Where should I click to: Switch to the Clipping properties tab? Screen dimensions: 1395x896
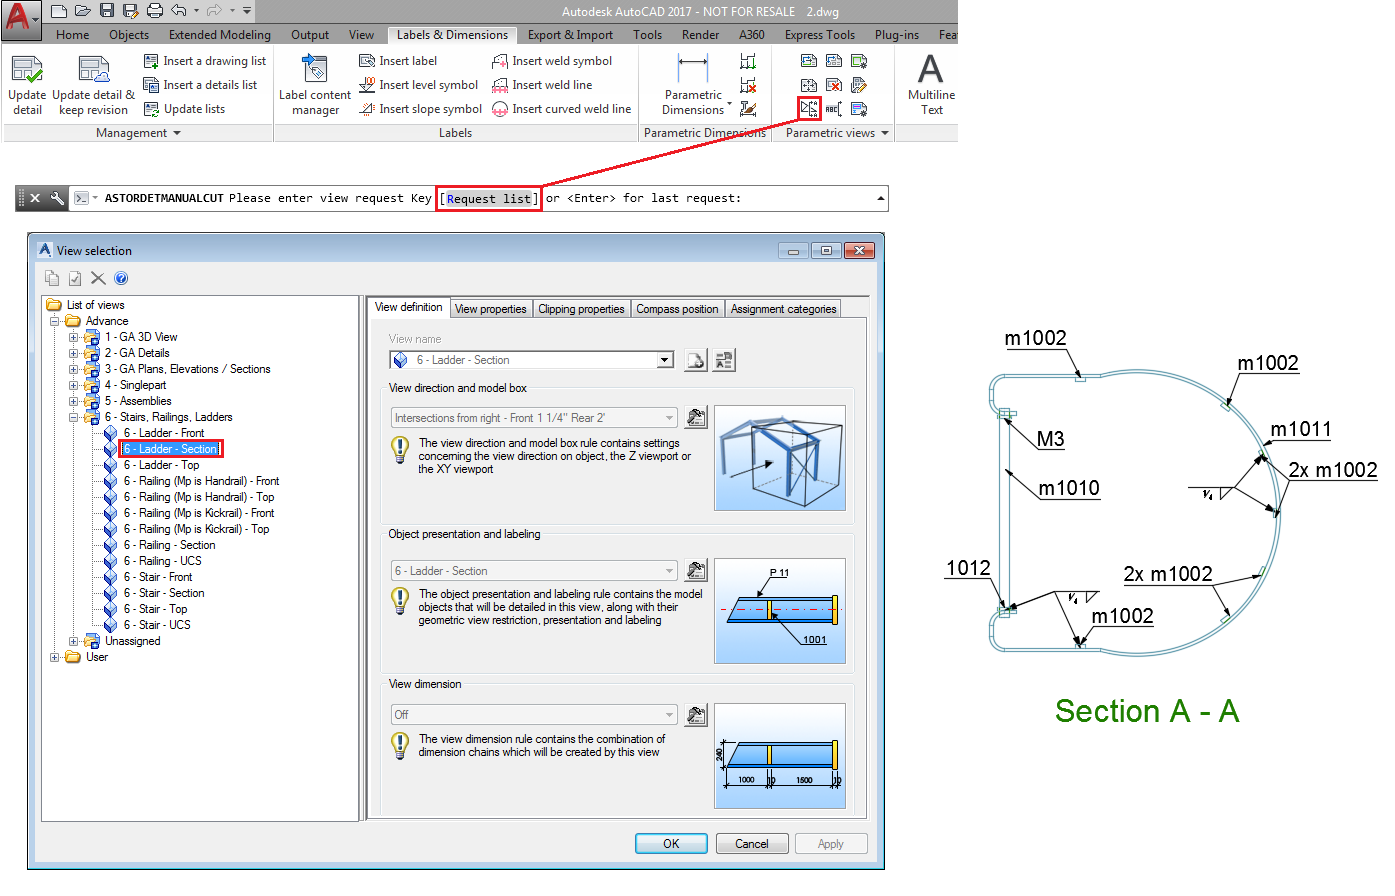pos(581,309)
